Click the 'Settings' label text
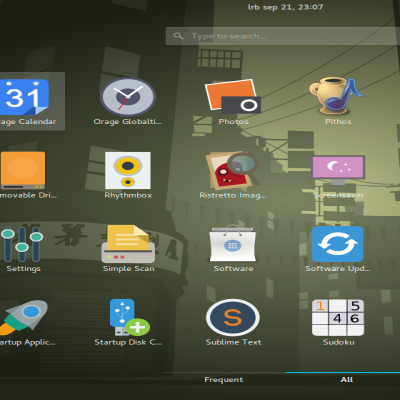The image size is (400, 400). pyautogui.click(x=23, y=269)
